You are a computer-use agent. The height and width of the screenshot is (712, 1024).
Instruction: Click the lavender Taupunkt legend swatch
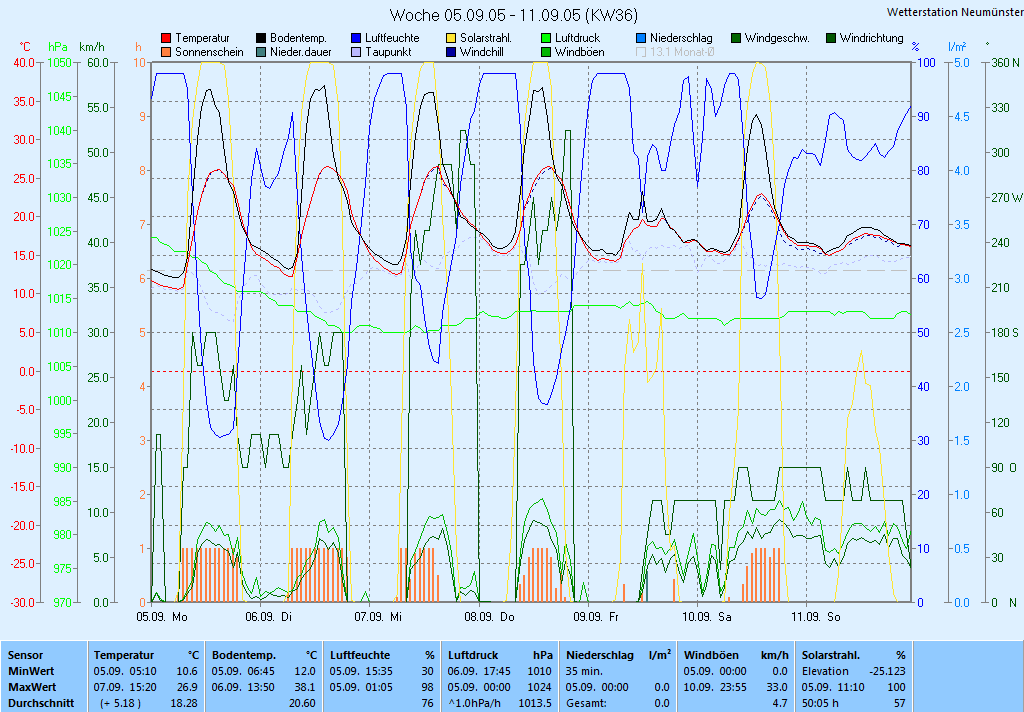tap(356, 52)
